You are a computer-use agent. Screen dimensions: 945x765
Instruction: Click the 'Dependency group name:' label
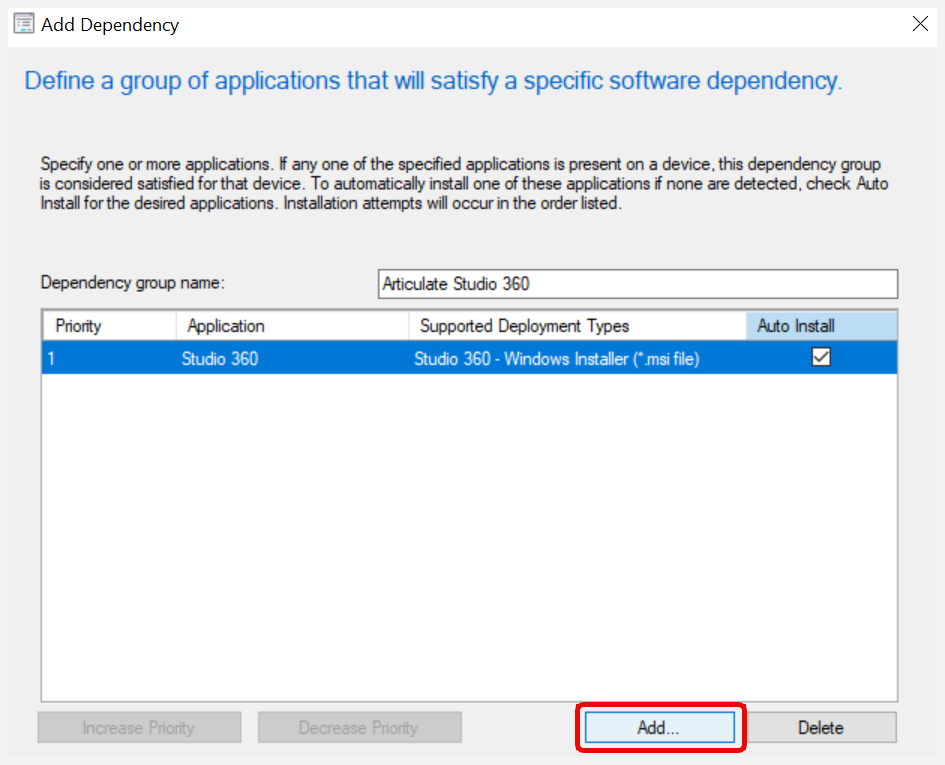pos(133,283)
